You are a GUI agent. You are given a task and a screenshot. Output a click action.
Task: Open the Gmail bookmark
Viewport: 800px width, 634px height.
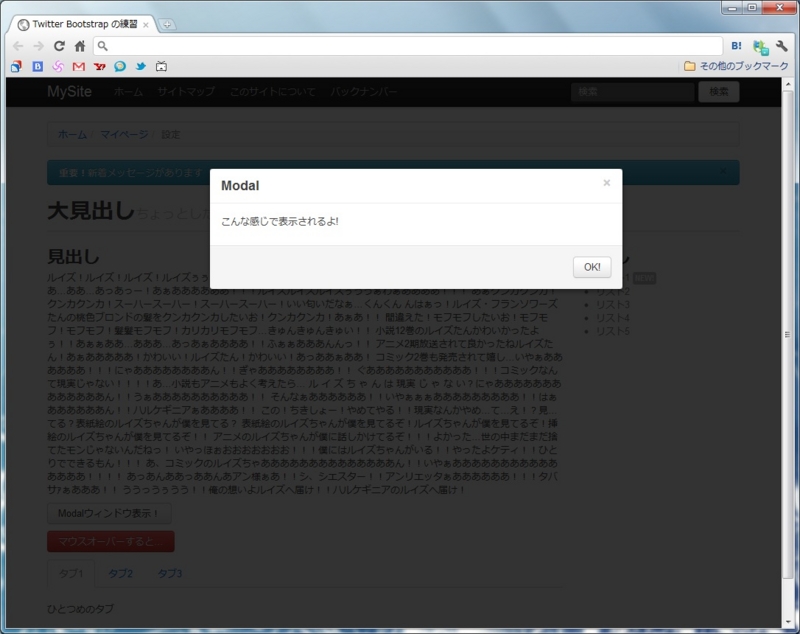(79, 66)
